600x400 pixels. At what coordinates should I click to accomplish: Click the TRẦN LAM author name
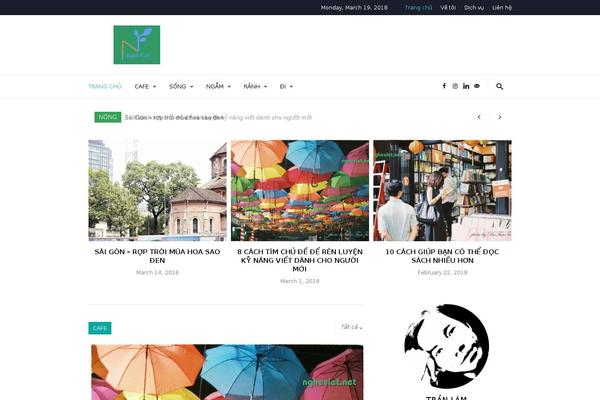(446, 398)
